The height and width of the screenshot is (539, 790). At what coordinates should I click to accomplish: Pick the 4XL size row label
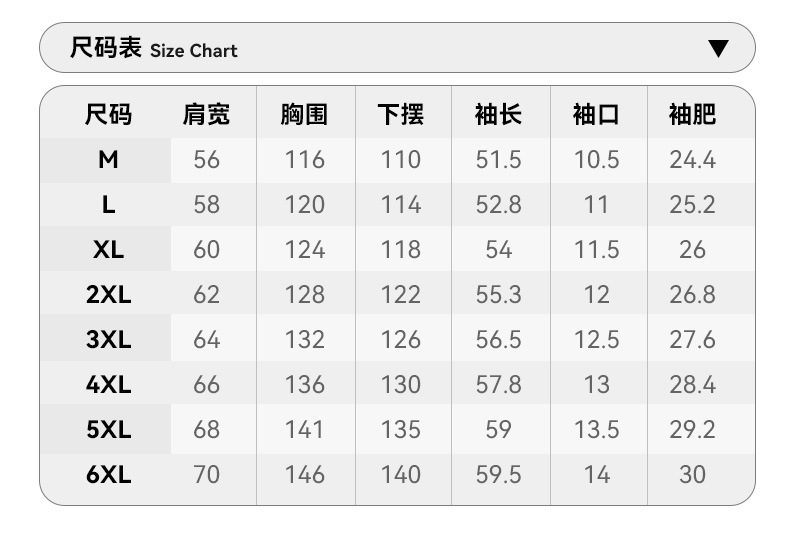tap(108, 385)
